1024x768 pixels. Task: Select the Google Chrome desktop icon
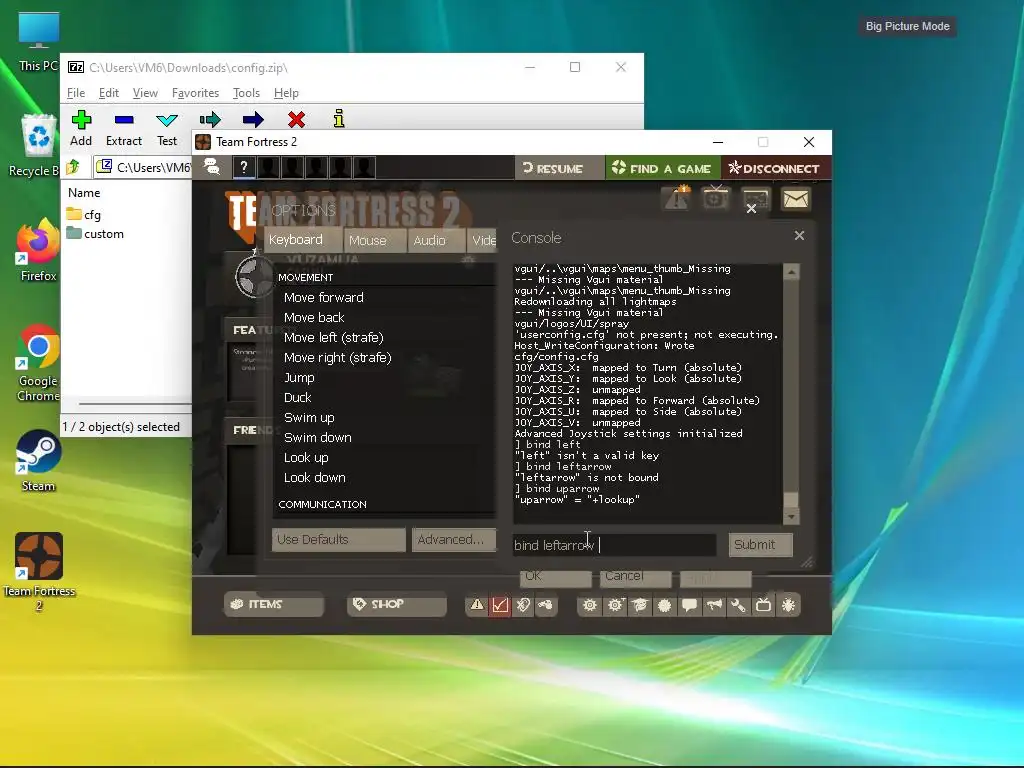click(x=38, y=363)
